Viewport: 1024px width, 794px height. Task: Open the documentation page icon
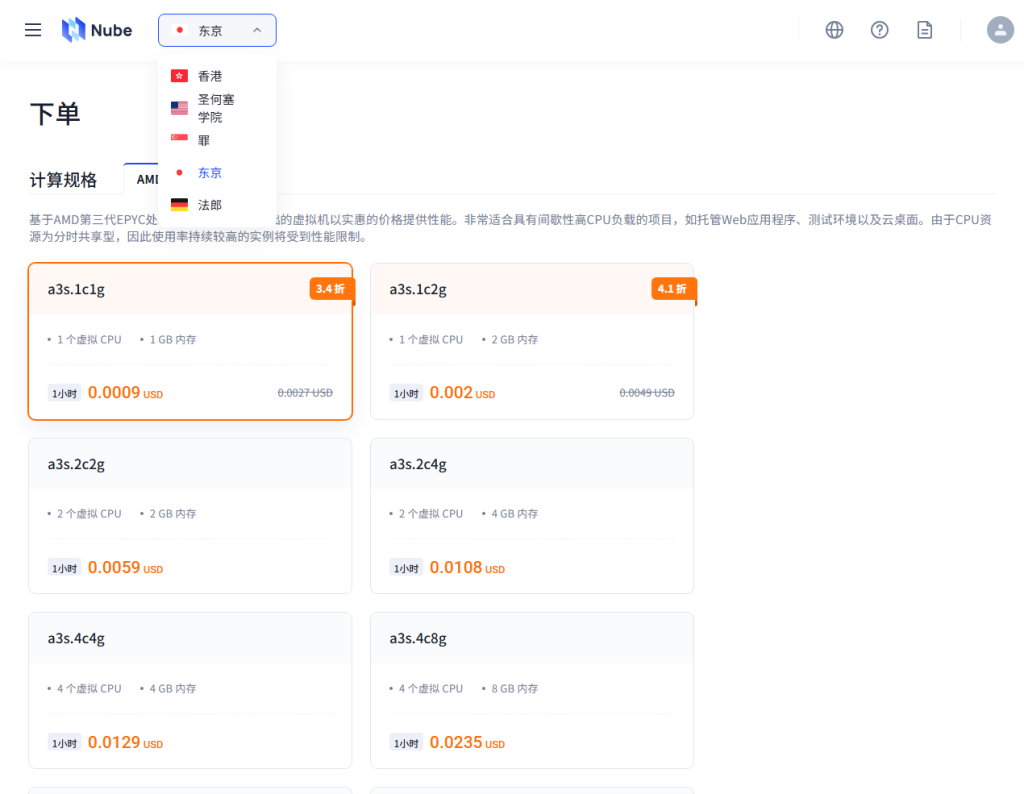[924, 30]
